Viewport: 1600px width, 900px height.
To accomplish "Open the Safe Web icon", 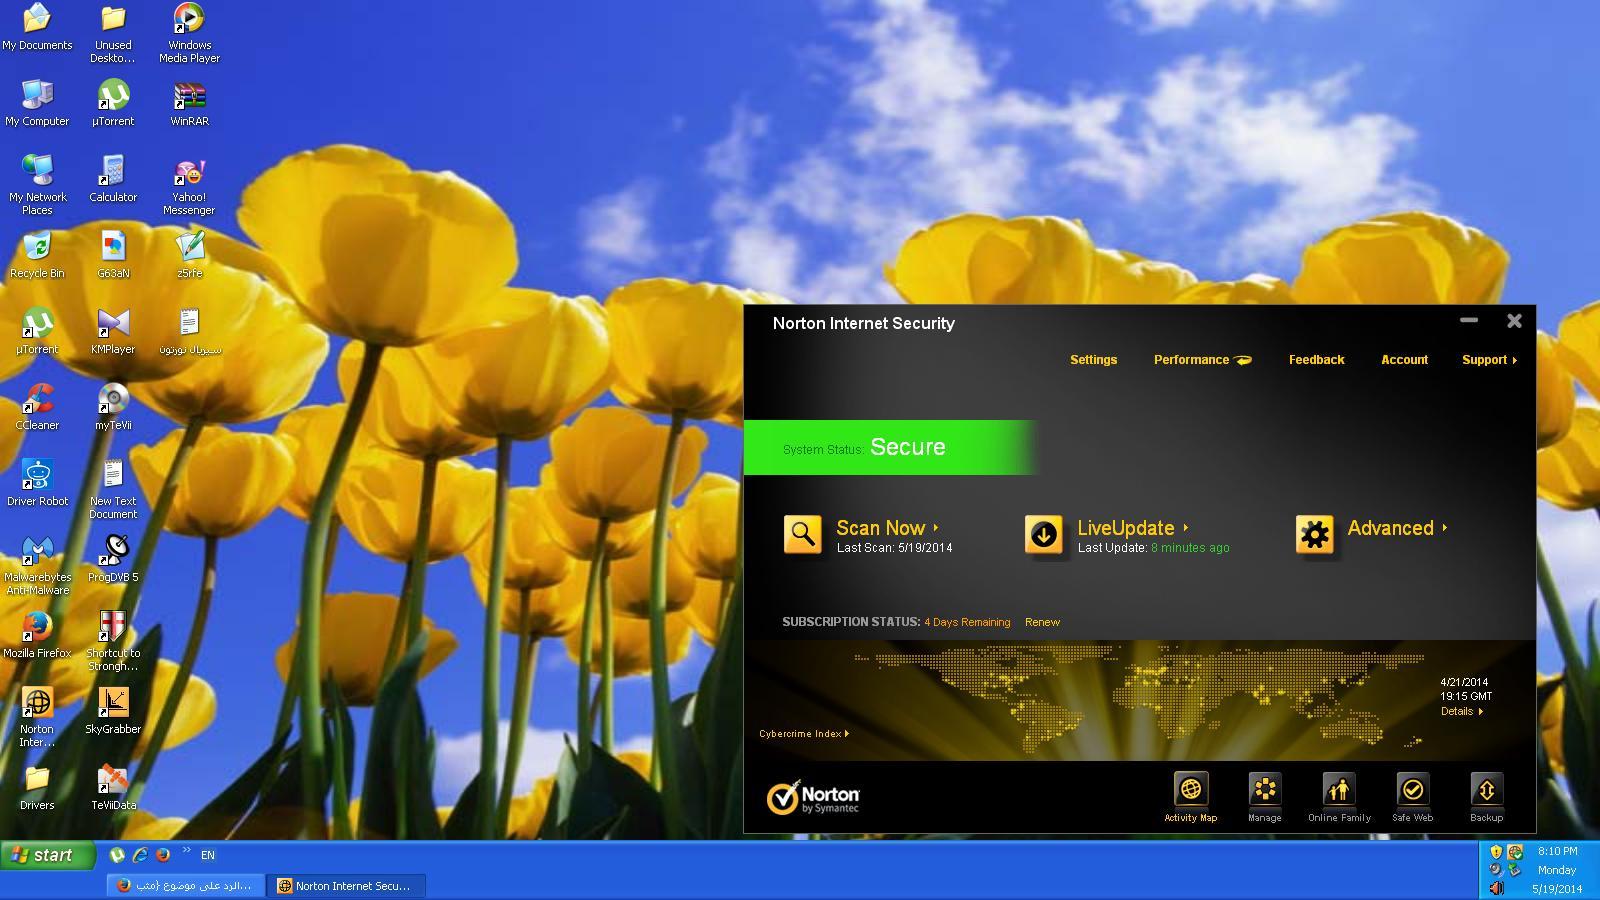I will pos(1412,790).
